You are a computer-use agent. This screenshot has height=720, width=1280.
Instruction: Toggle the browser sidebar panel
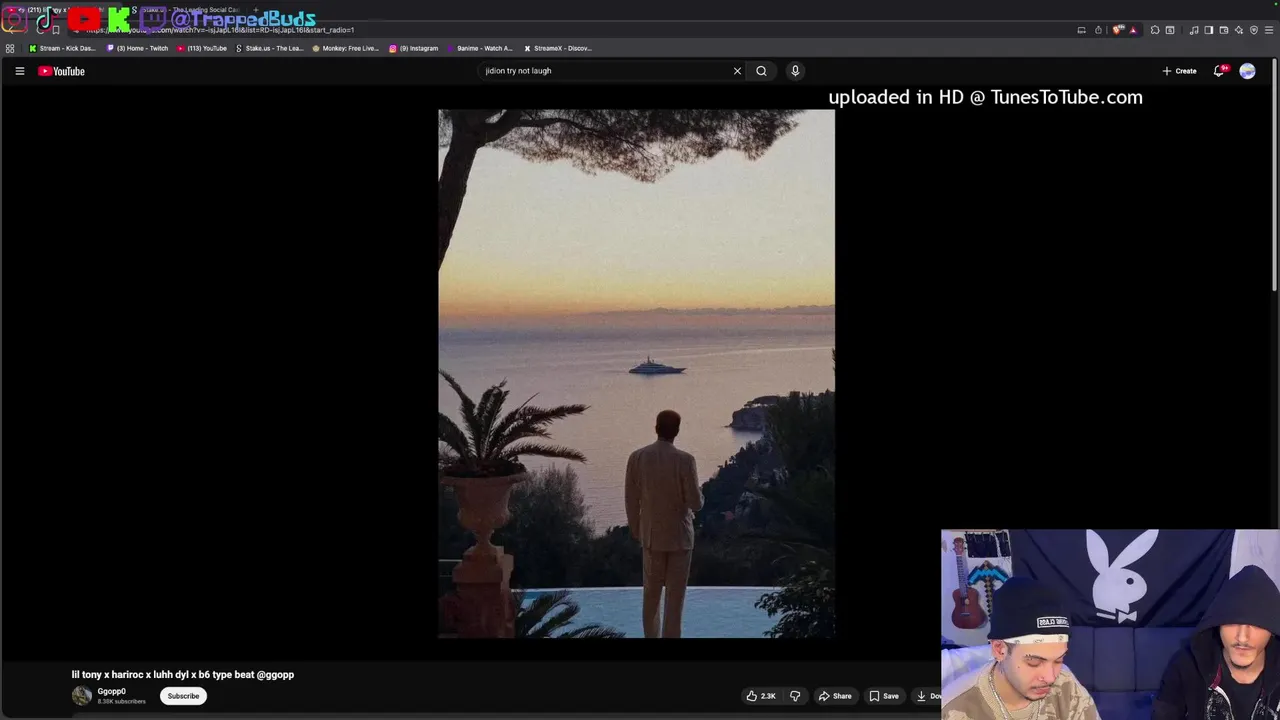point(1209,30)
